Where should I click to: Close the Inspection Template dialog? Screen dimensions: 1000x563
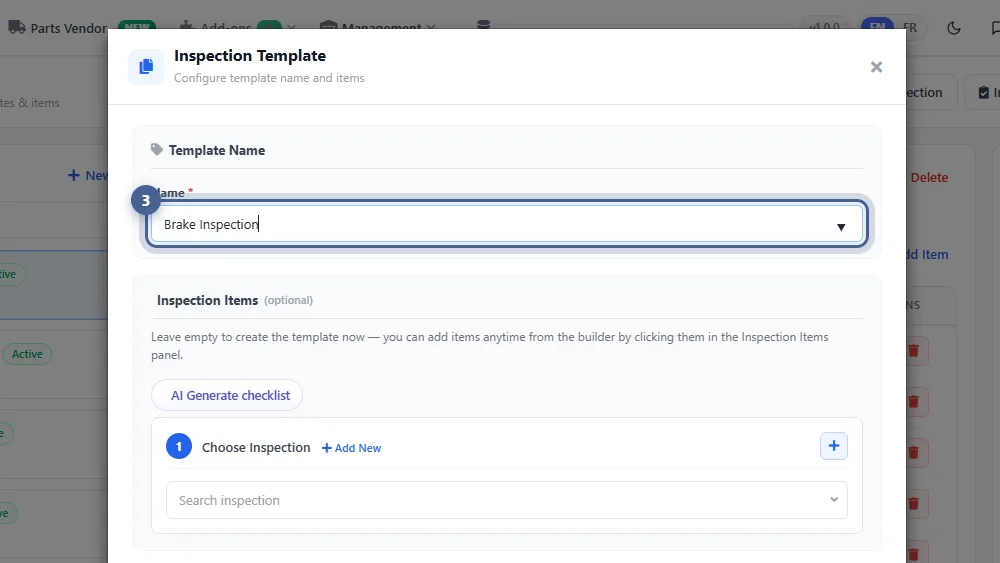point(876,67)
